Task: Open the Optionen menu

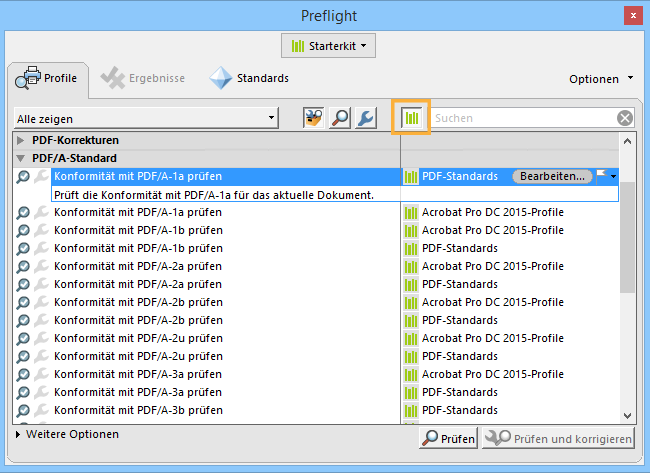Action: (601, 79)
